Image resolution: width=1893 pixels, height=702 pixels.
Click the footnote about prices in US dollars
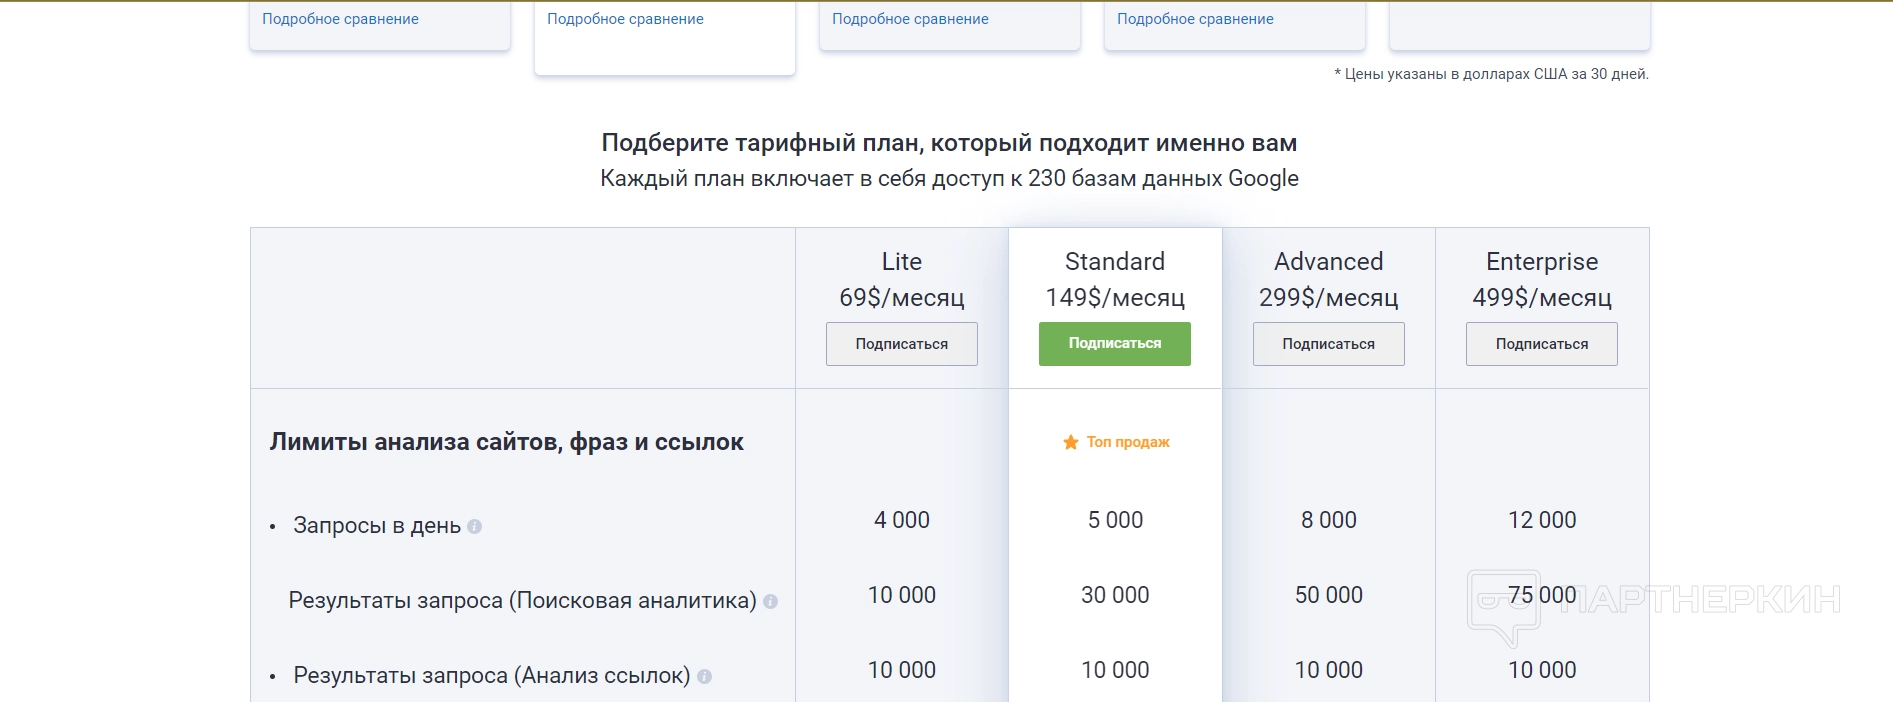point(1491,74)
